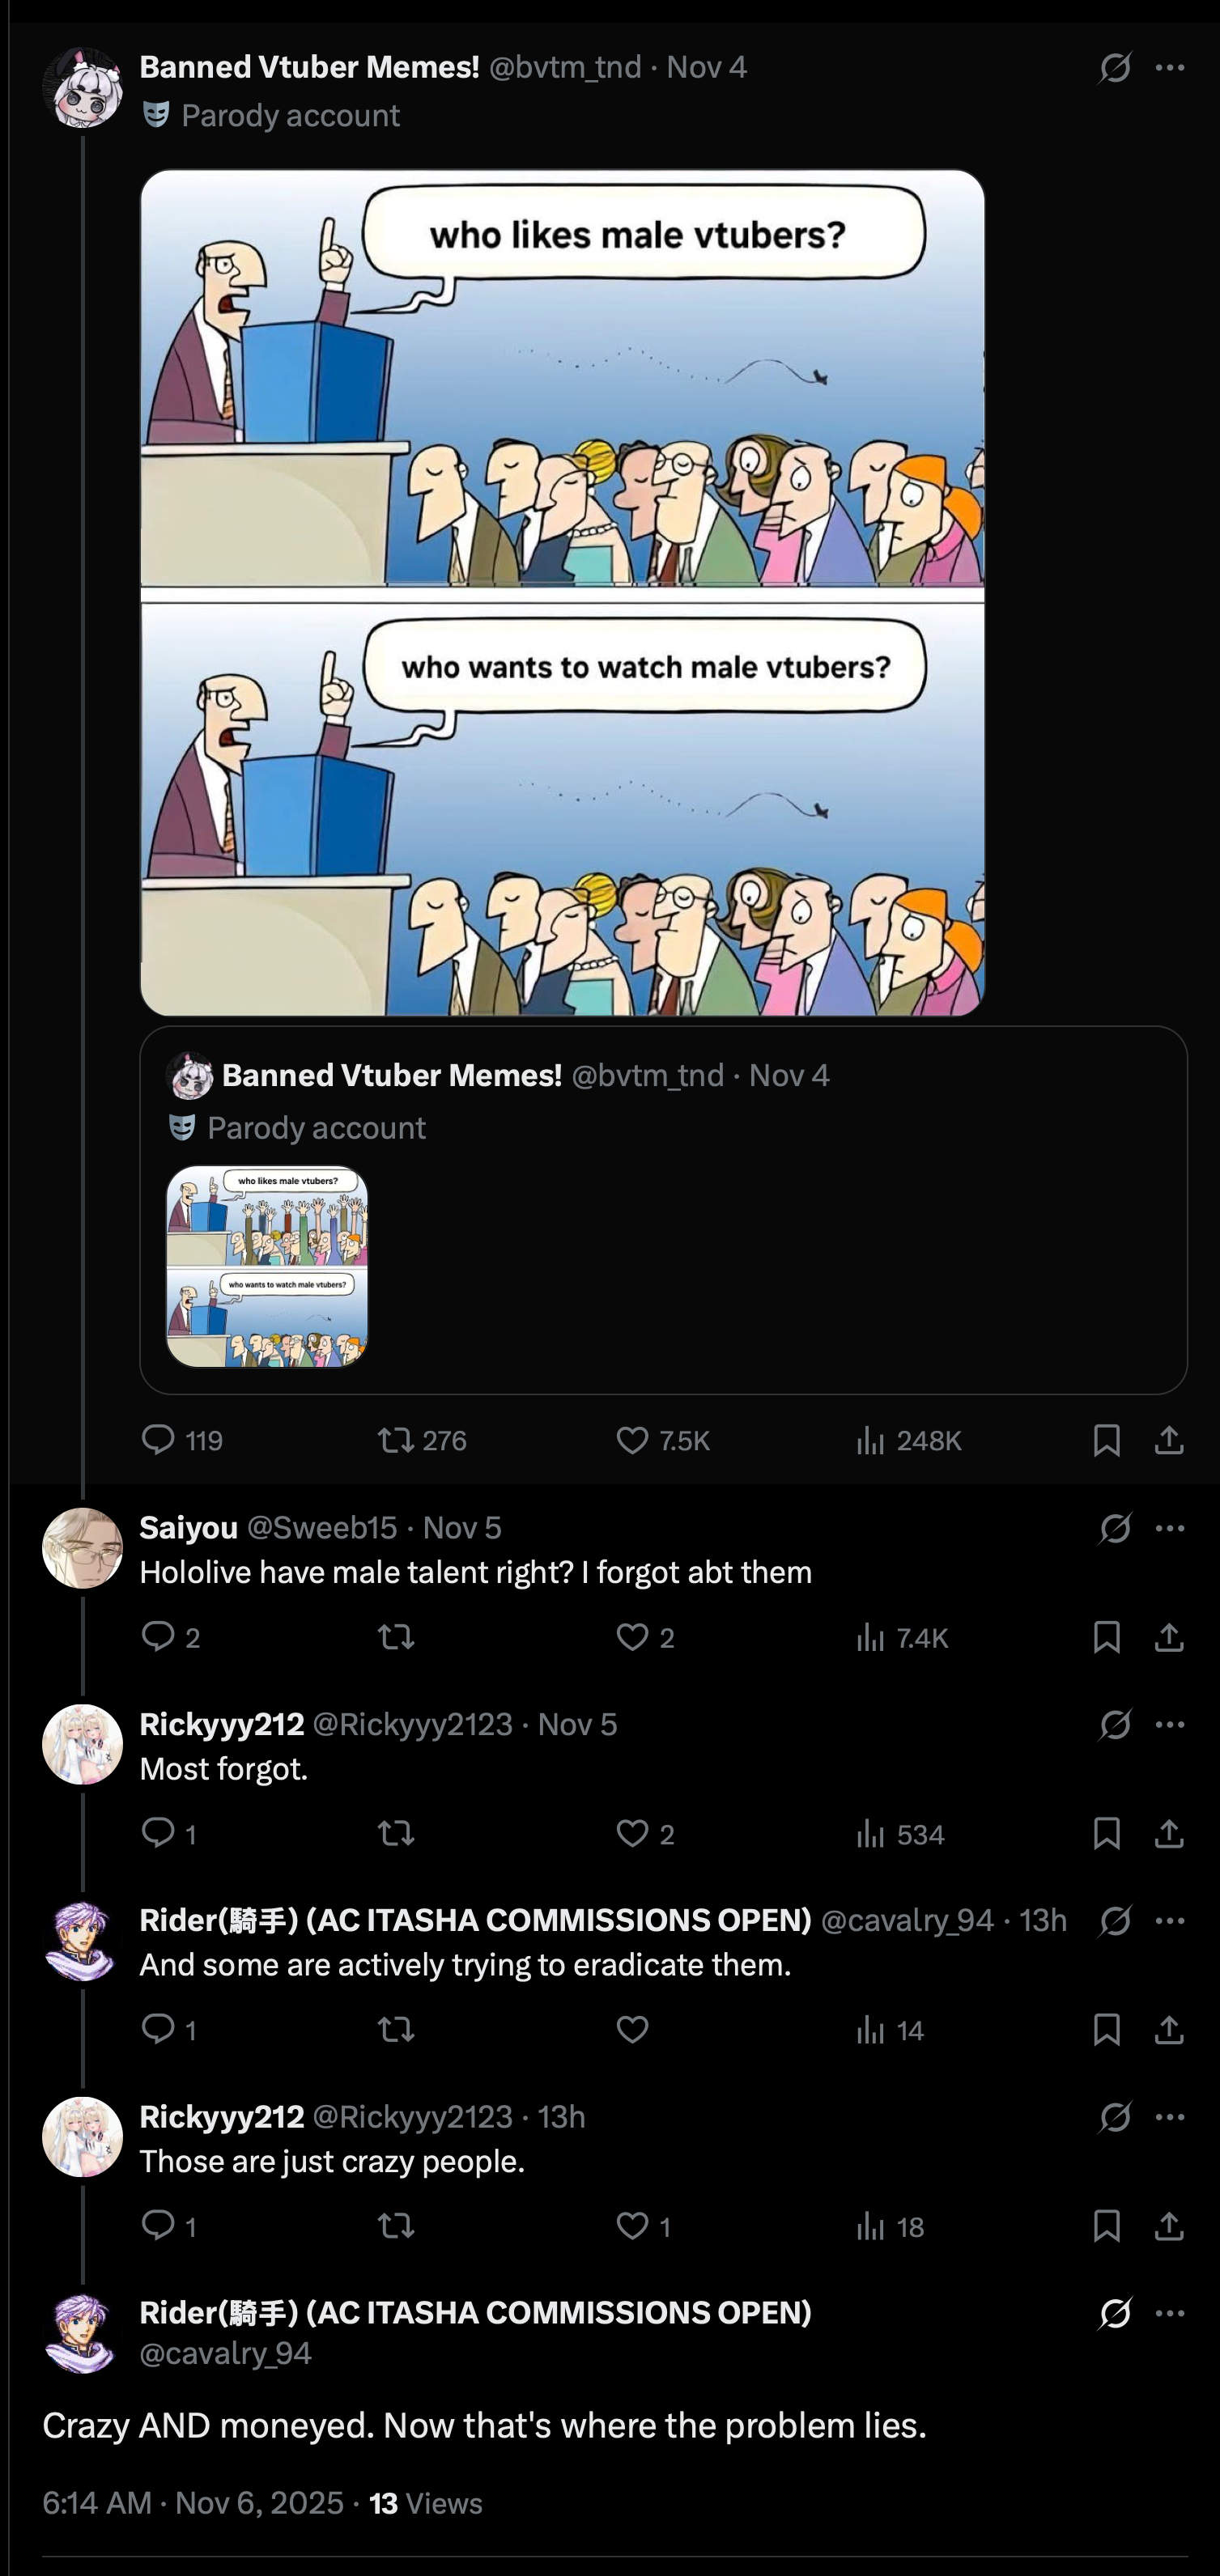Bookmark the "actively trying to eradicate them" reply
Screen dimensions: 1220x2576
pyautogui.click(x=1106, y=2029)
